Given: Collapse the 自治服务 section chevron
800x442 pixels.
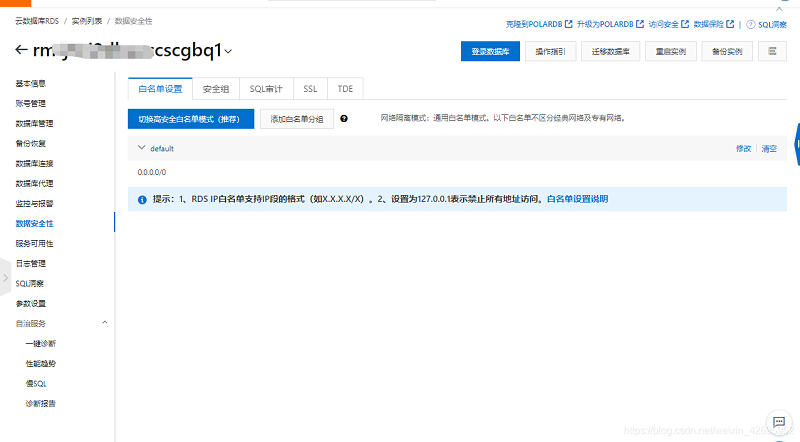Looking at the screenshot, I should pyautogui.click(x=105, y=323).
